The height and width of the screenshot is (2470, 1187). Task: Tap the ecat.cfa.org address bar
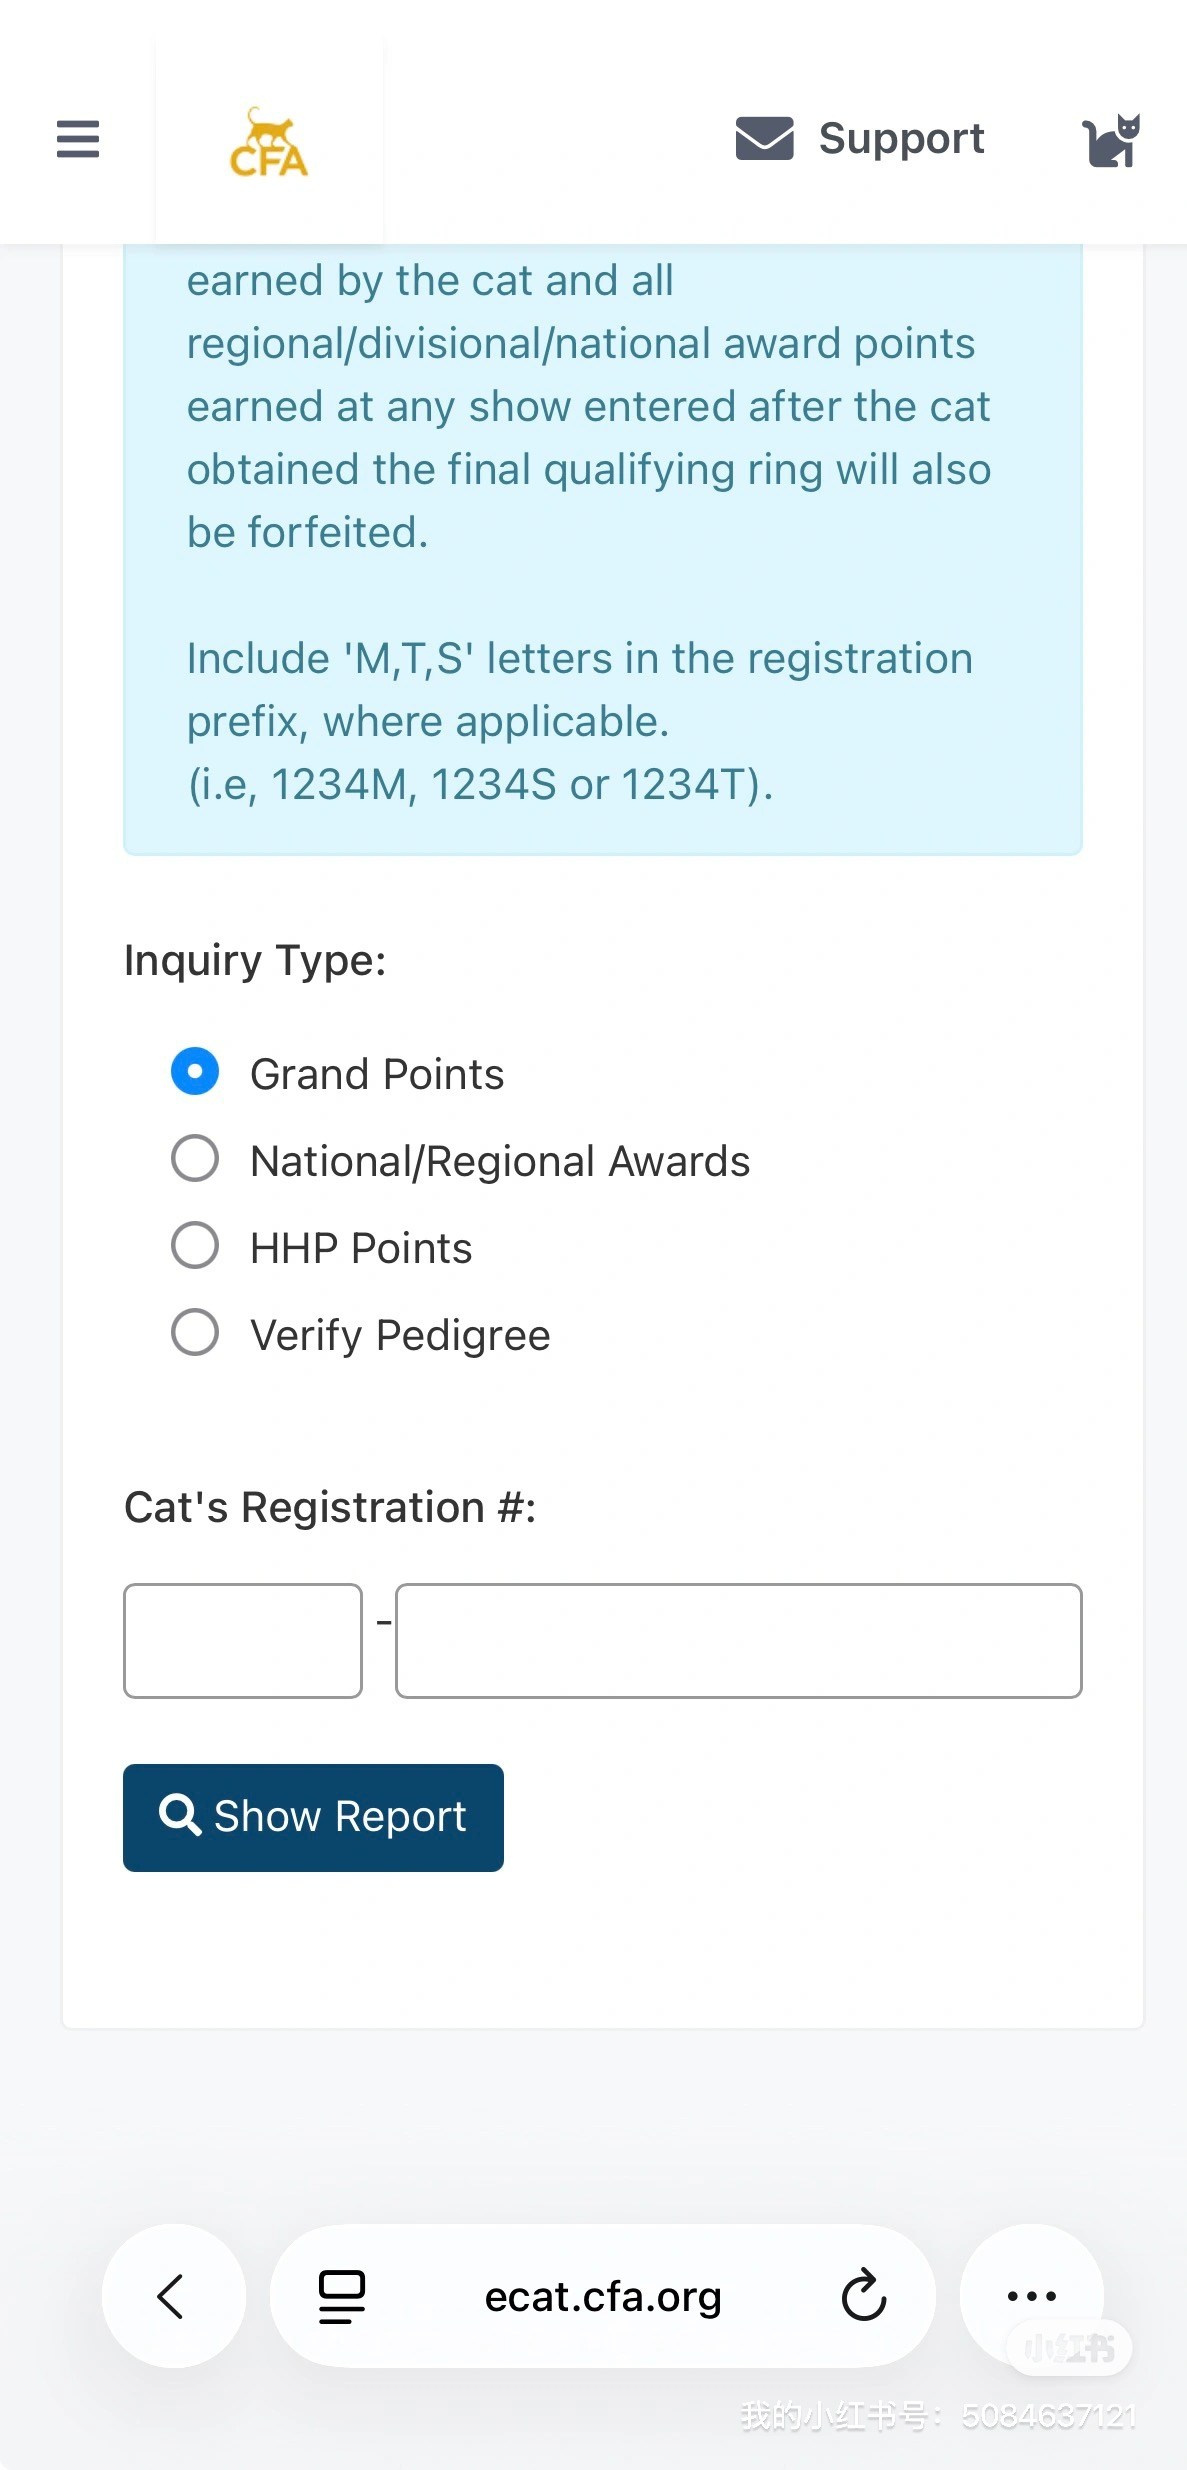click(x=603, y=2297)
